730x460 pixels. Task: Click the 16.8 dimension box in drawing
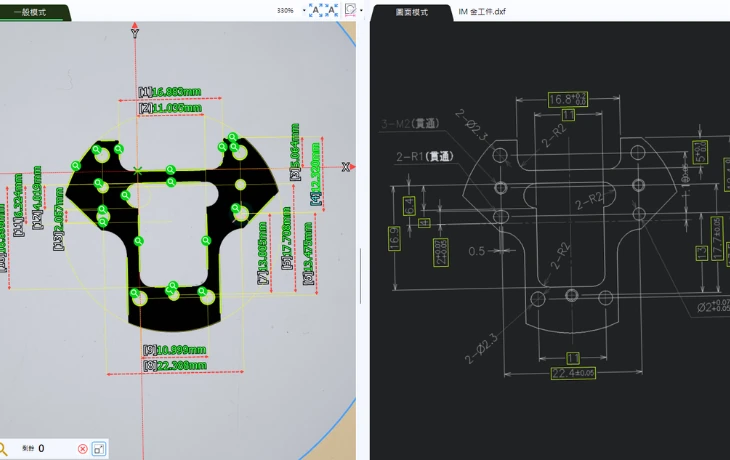pos(567,99)
